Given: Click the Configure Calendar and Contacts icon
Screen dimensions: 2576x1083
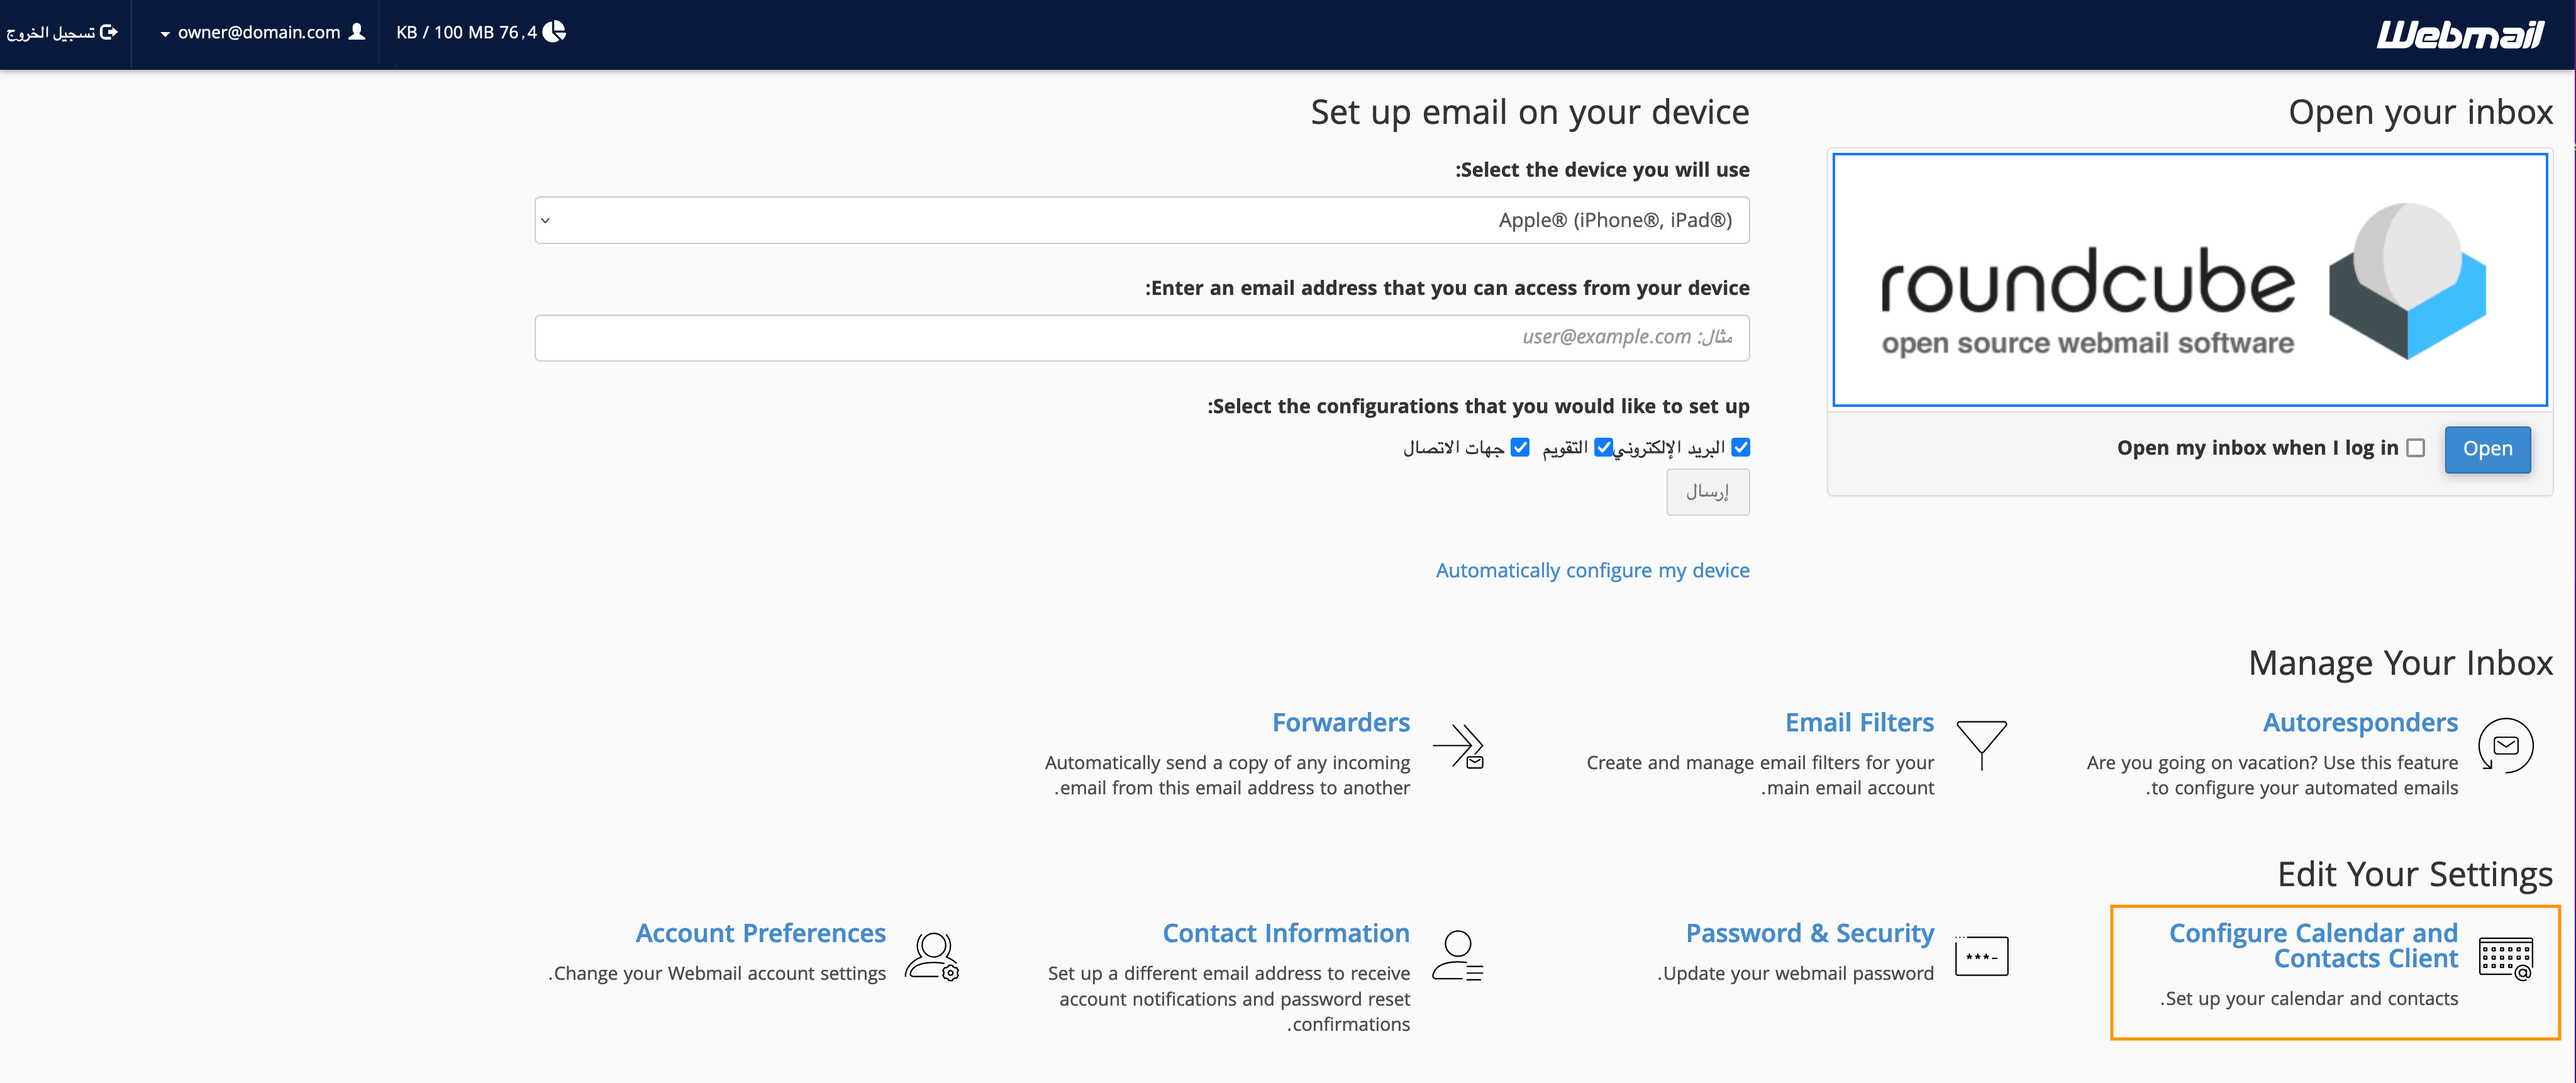Looking at the screenshot, I should pyautogui.click(x=2505, y=958).
